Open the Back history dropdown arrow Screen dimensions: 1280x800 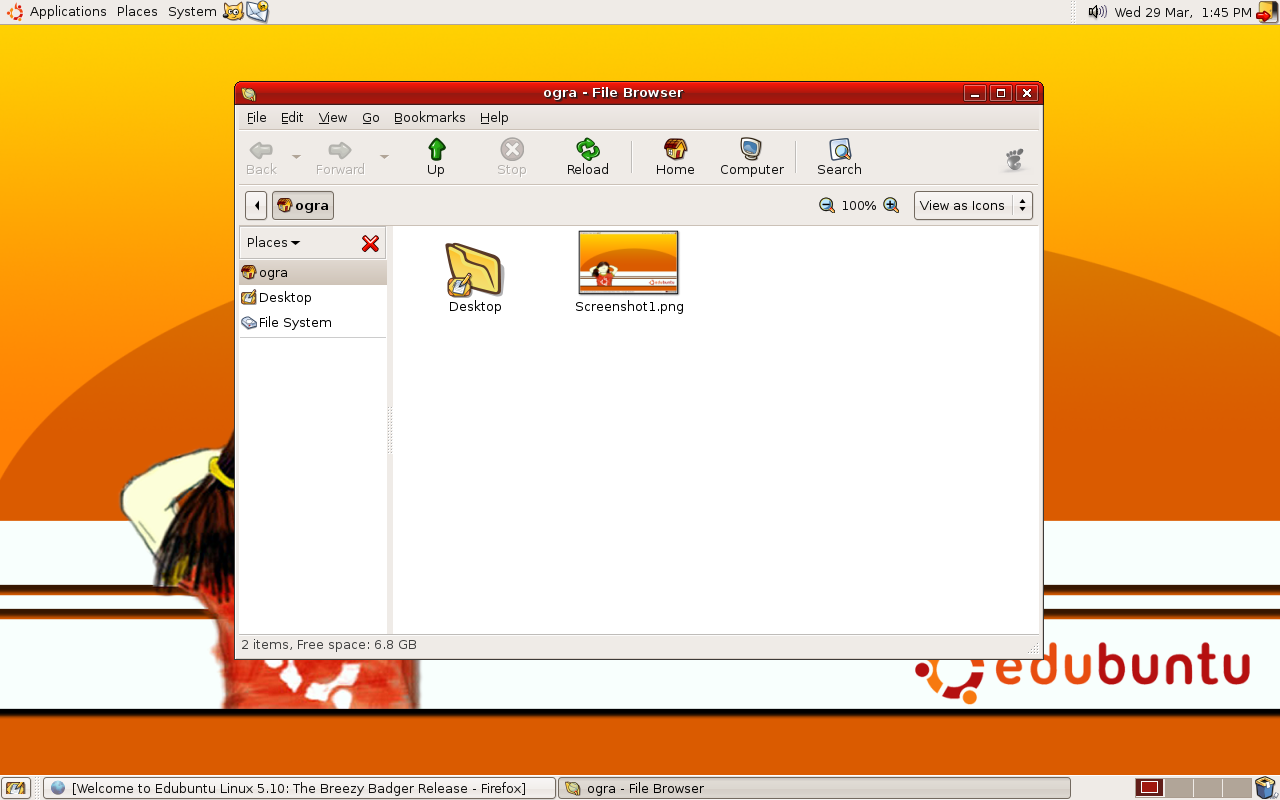pos(296,157)
